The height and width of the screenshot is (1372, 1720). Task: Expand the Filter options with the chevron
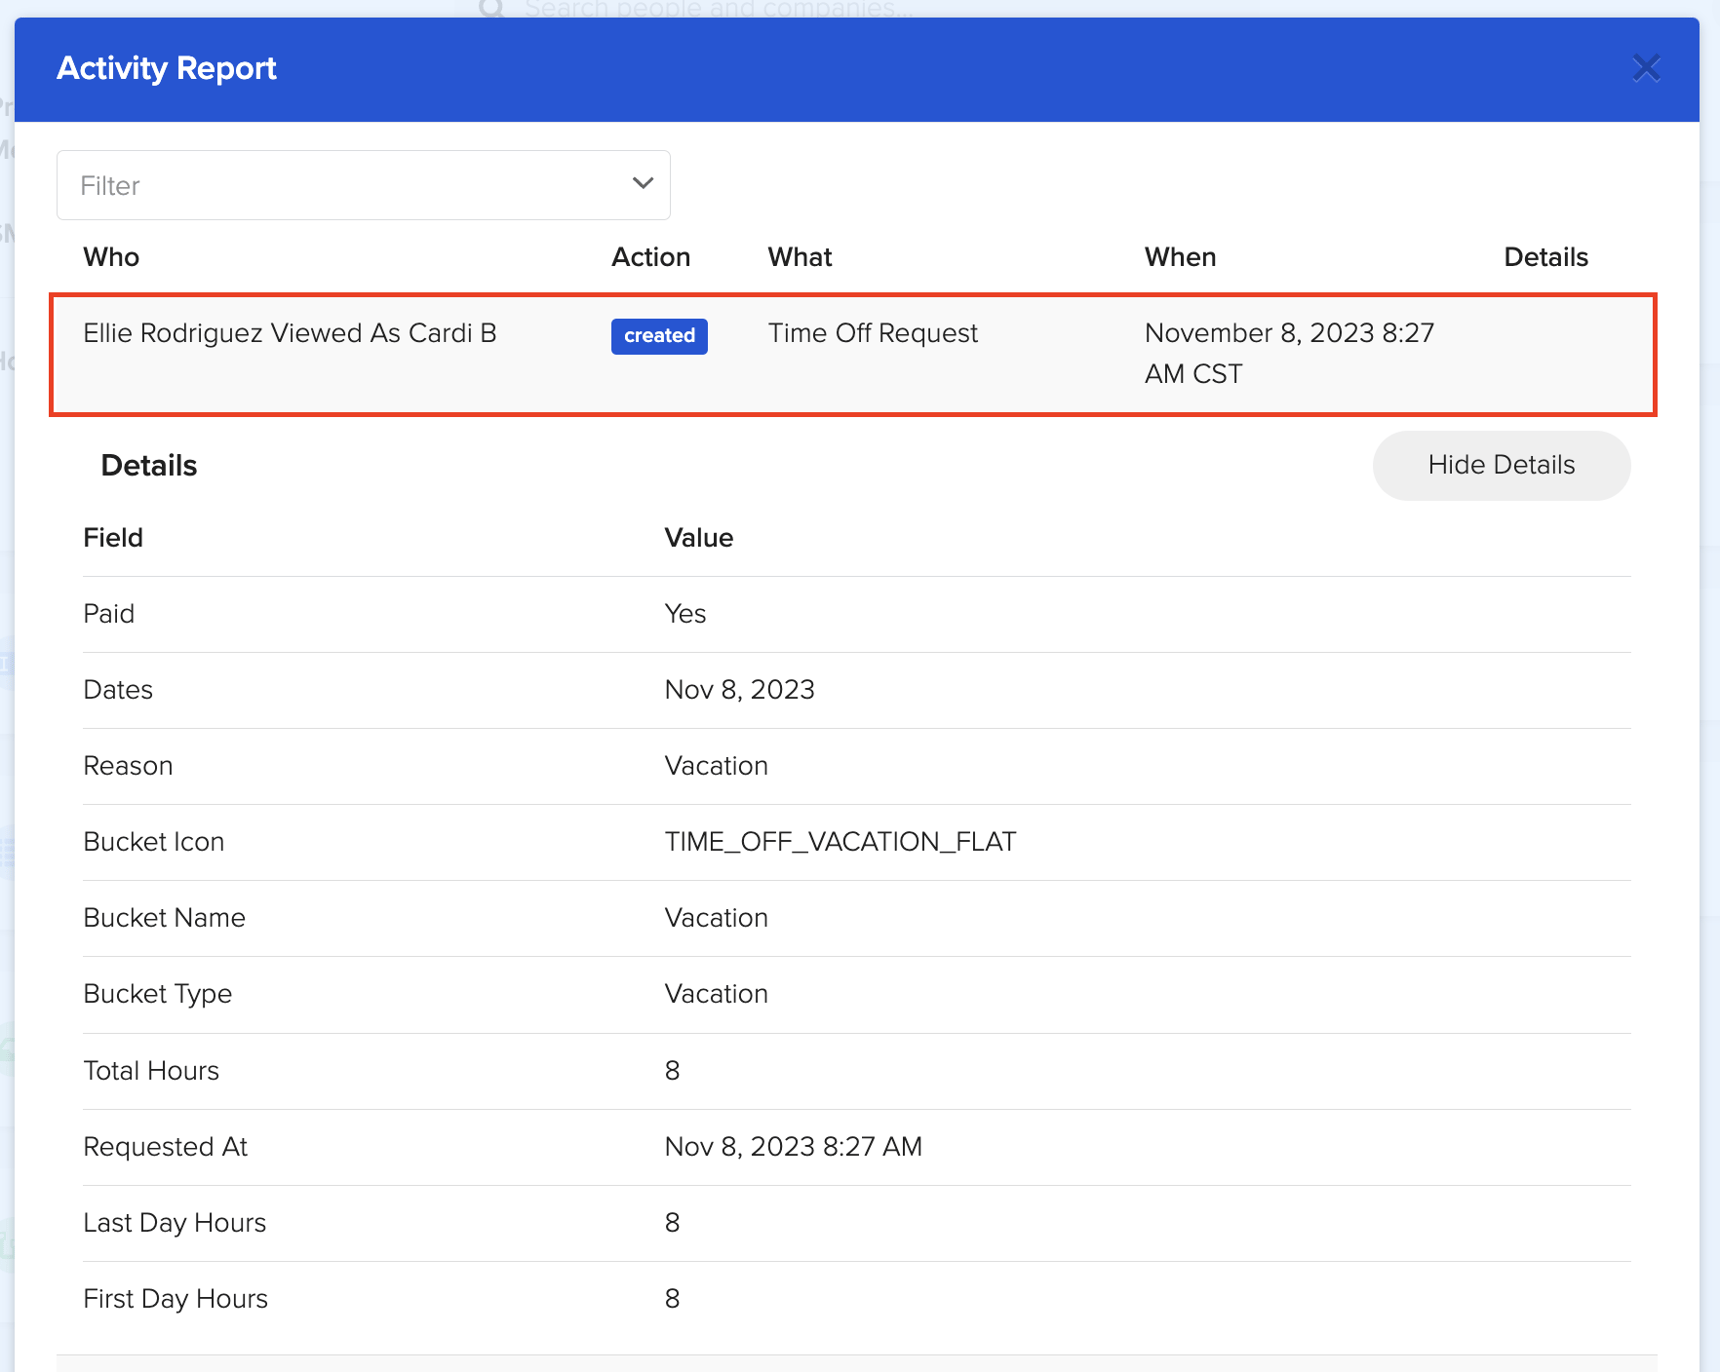tap(641, 184)
